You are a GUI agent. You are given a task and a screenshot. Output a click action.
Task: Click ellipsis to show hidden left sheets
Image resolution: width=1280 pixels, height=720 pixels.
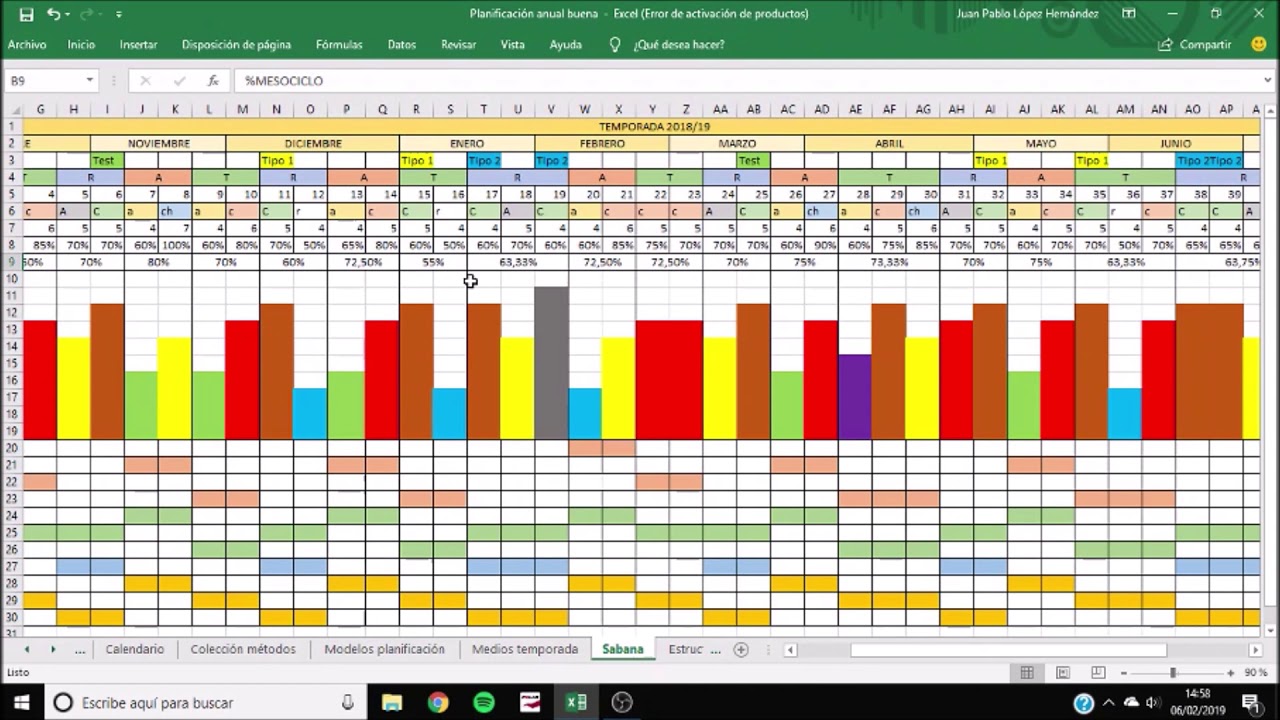tap(80, 649)
